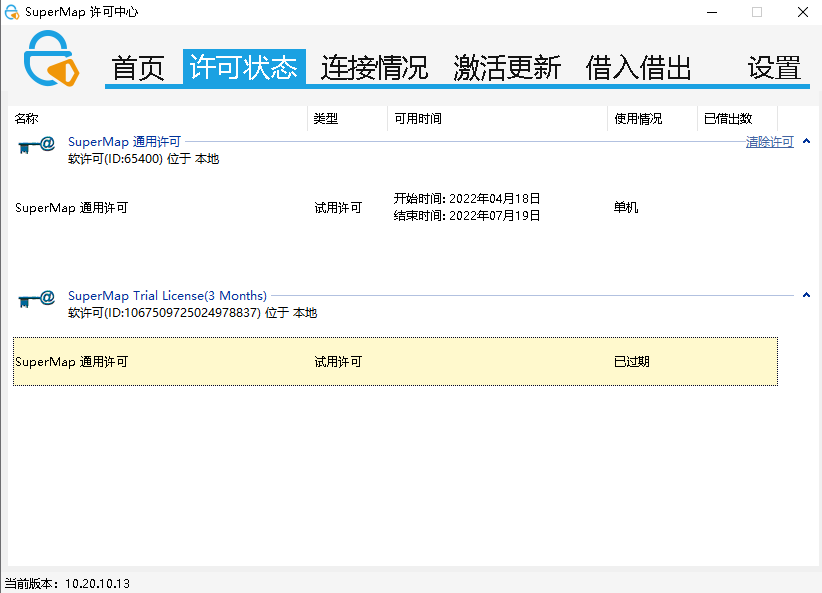The height and width of the screenshot is (593, 822).
Task: Click the 已过期 status text
Action: pos(632,362)
